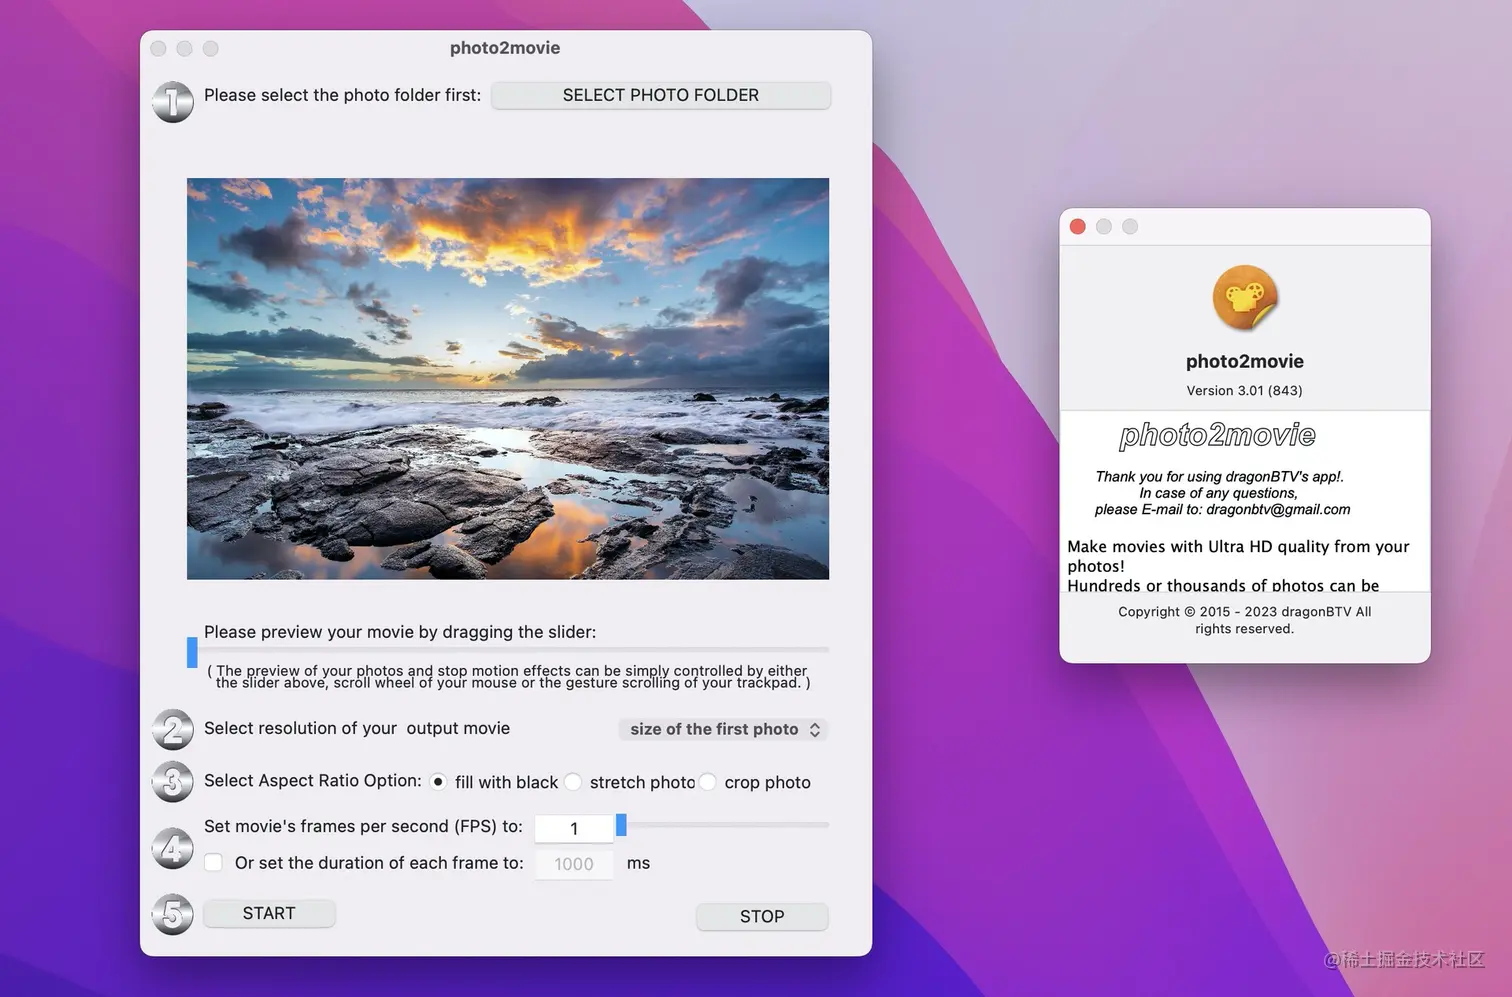1512x997 pixels.
Task: Click the FPS slider handle
Action: tap(621, 825)
